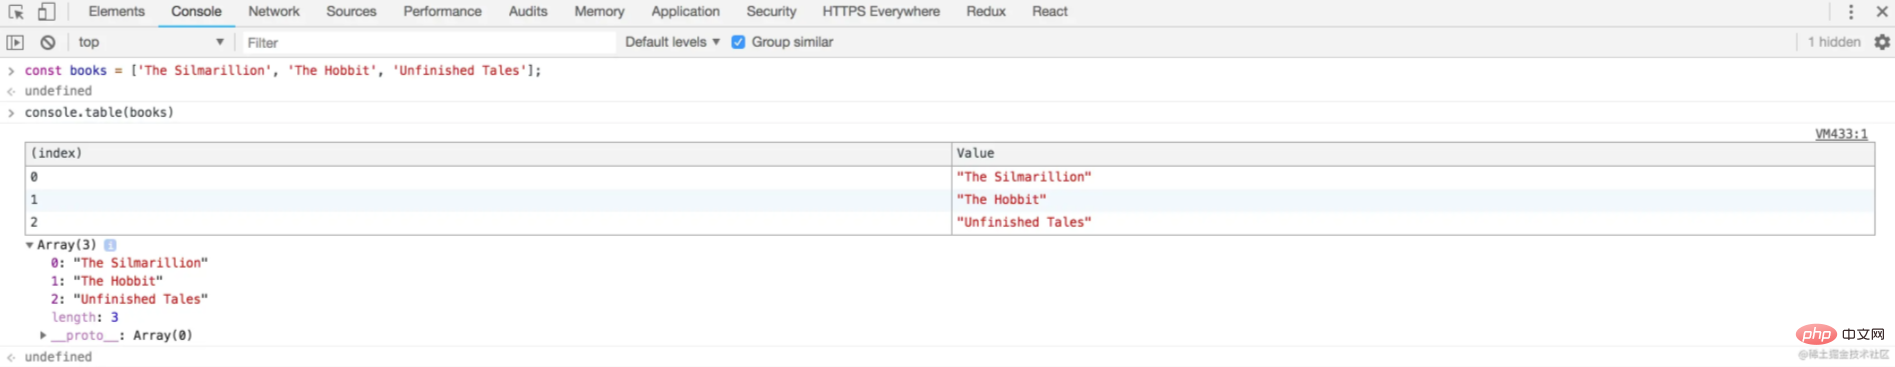Toggle the device toolbar icon

46,12
